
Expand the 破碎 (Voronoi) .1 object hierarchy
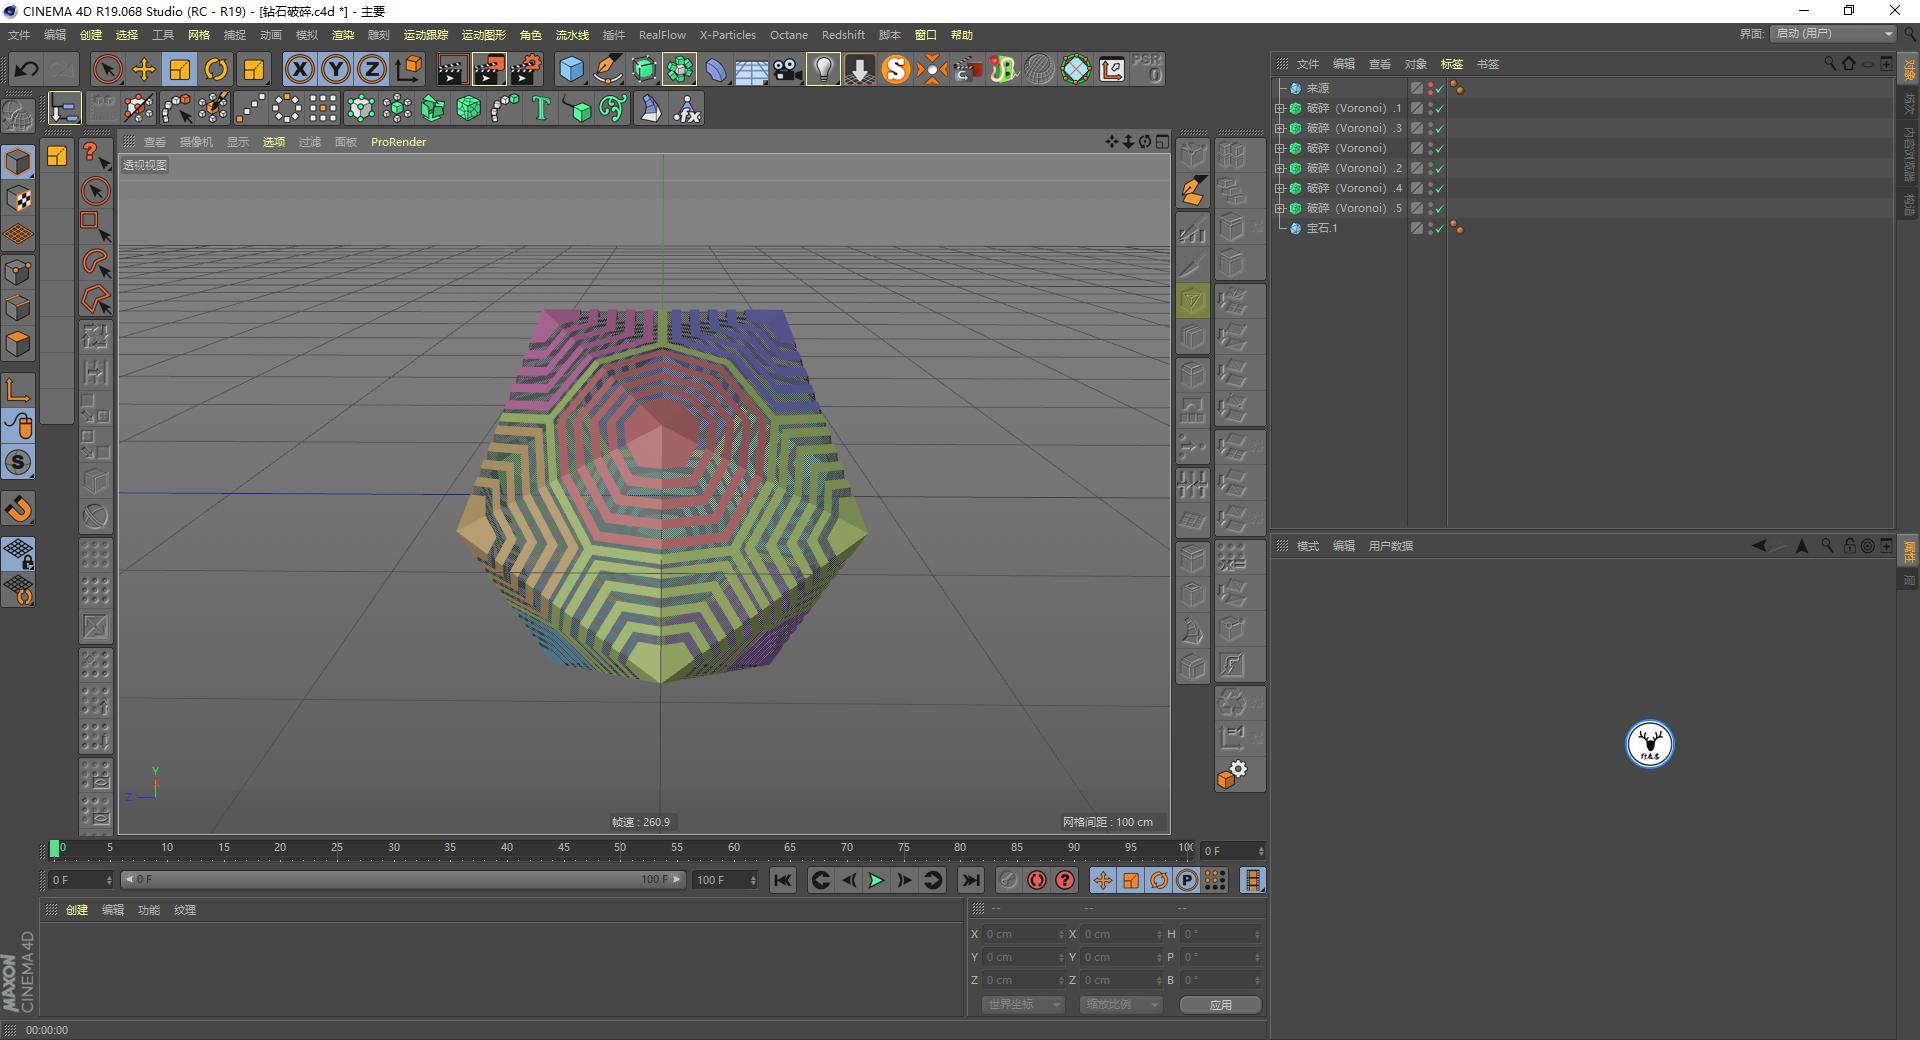[1281, 107]
